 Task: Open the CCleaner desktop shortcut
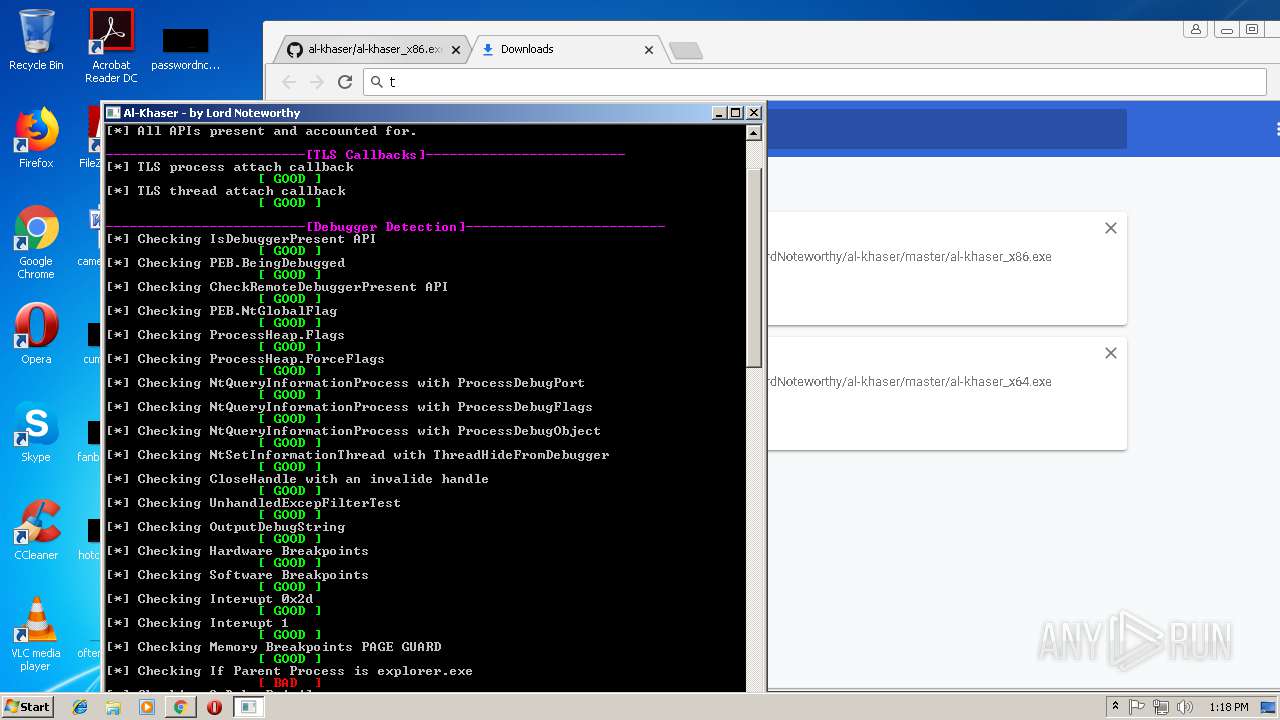tap(36, 530)
